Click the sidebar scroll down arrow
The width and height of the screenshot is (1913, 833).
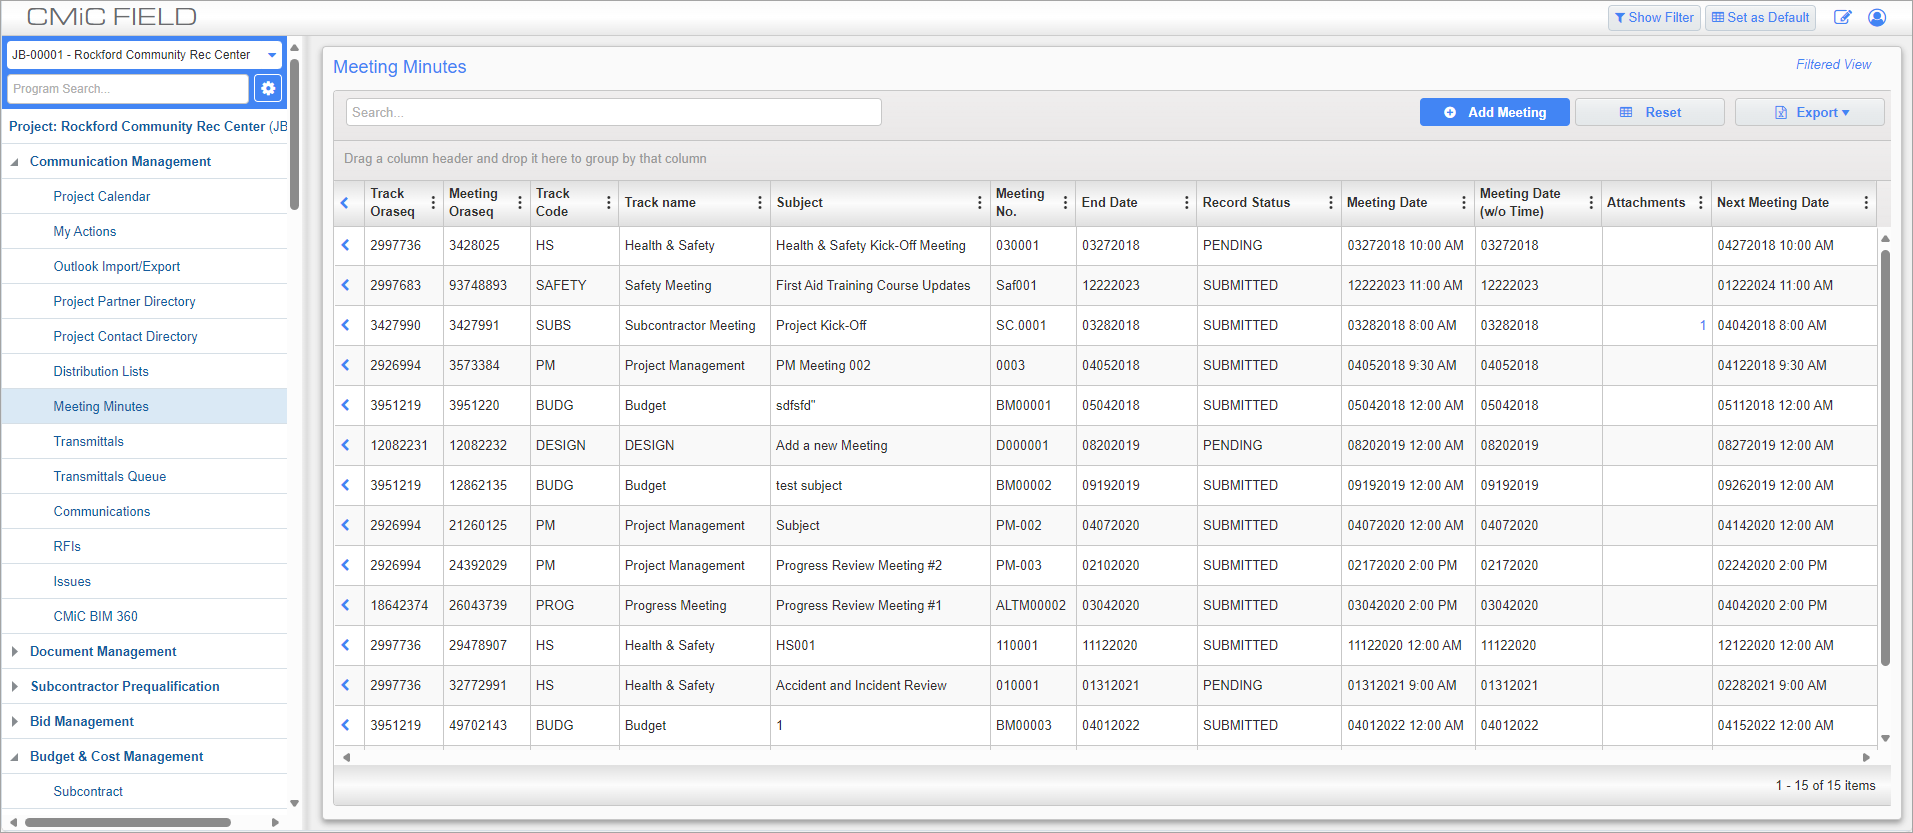pos(294,803)
